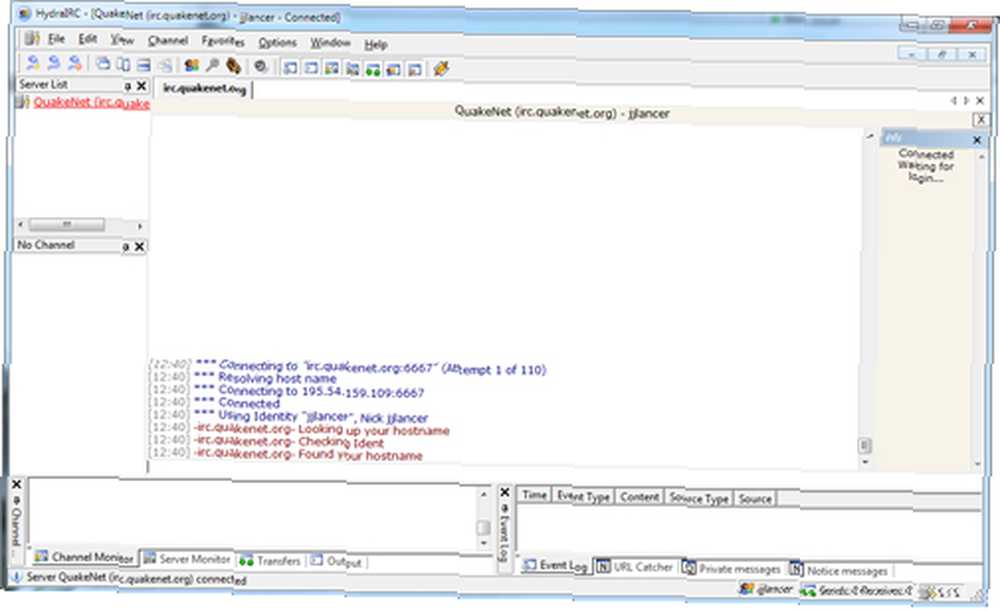Image resolution: width=1000 pixels, height=611 pixels.
Task: Pin the Server List panel
Action: point(128,85)
